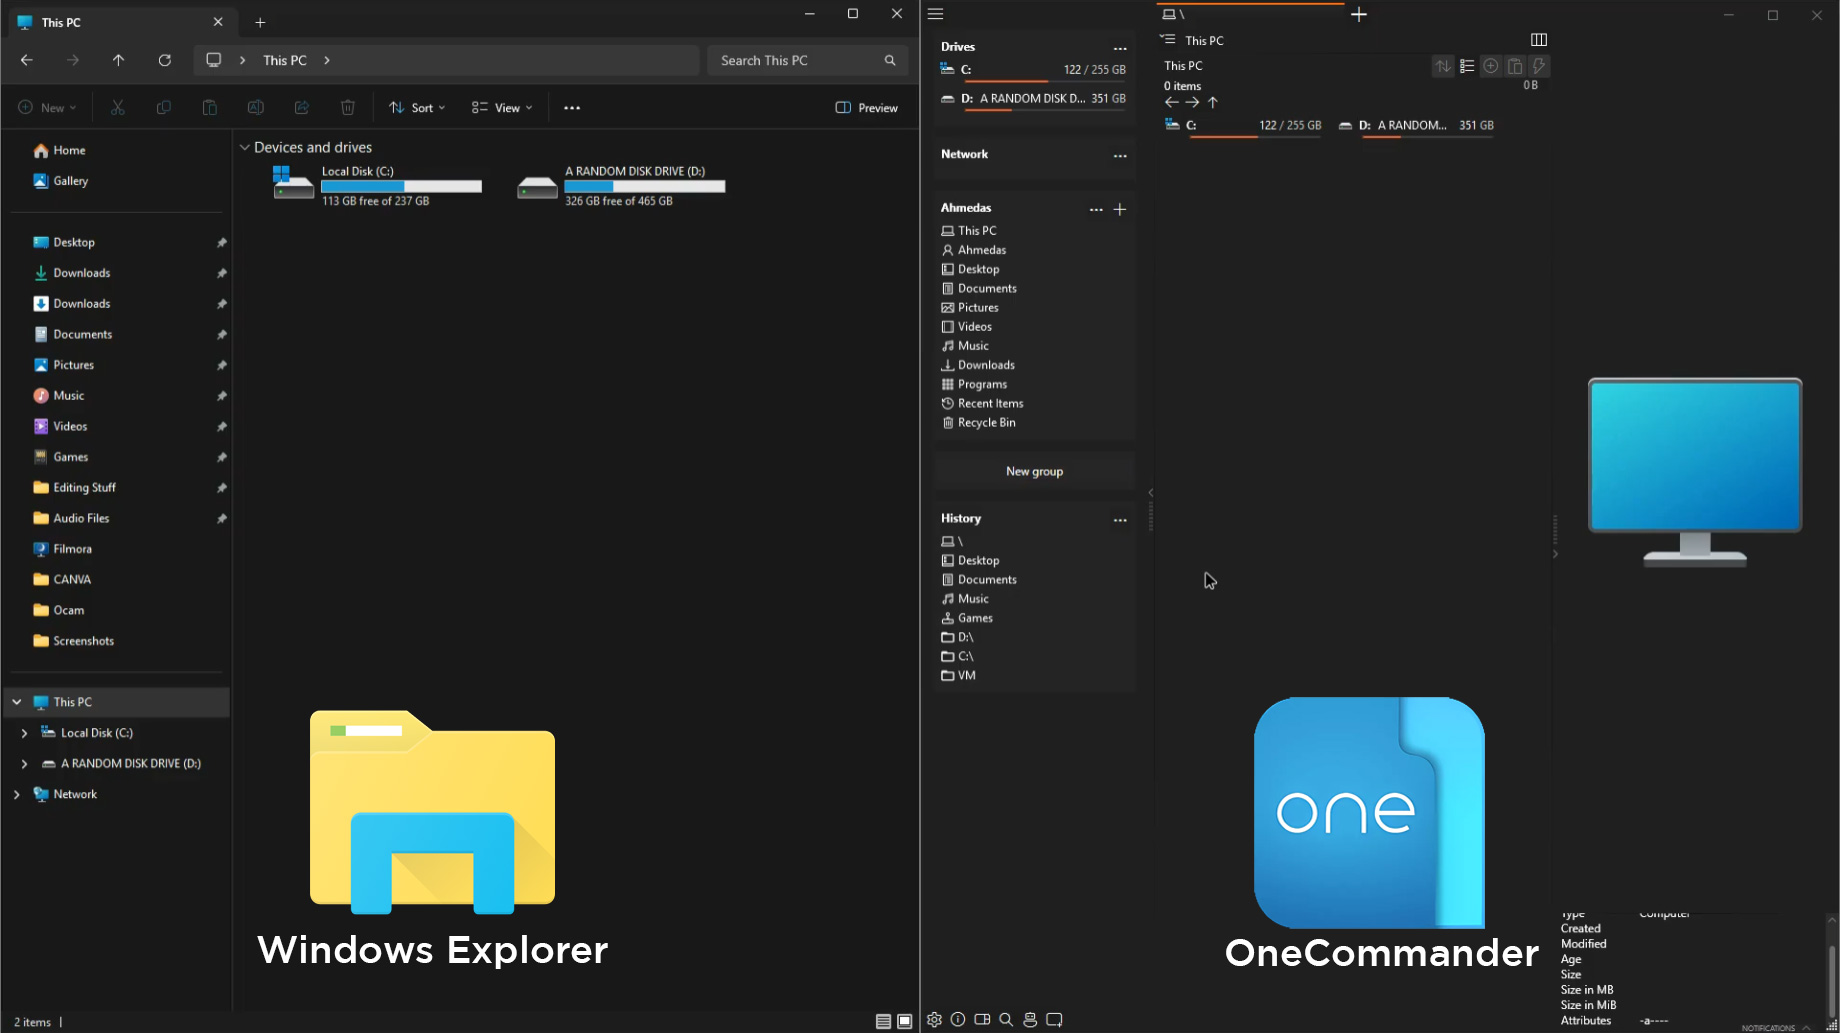Click the New group button in OneCommander
Screen dimensions: 1840x1033
coord(1034,471)
